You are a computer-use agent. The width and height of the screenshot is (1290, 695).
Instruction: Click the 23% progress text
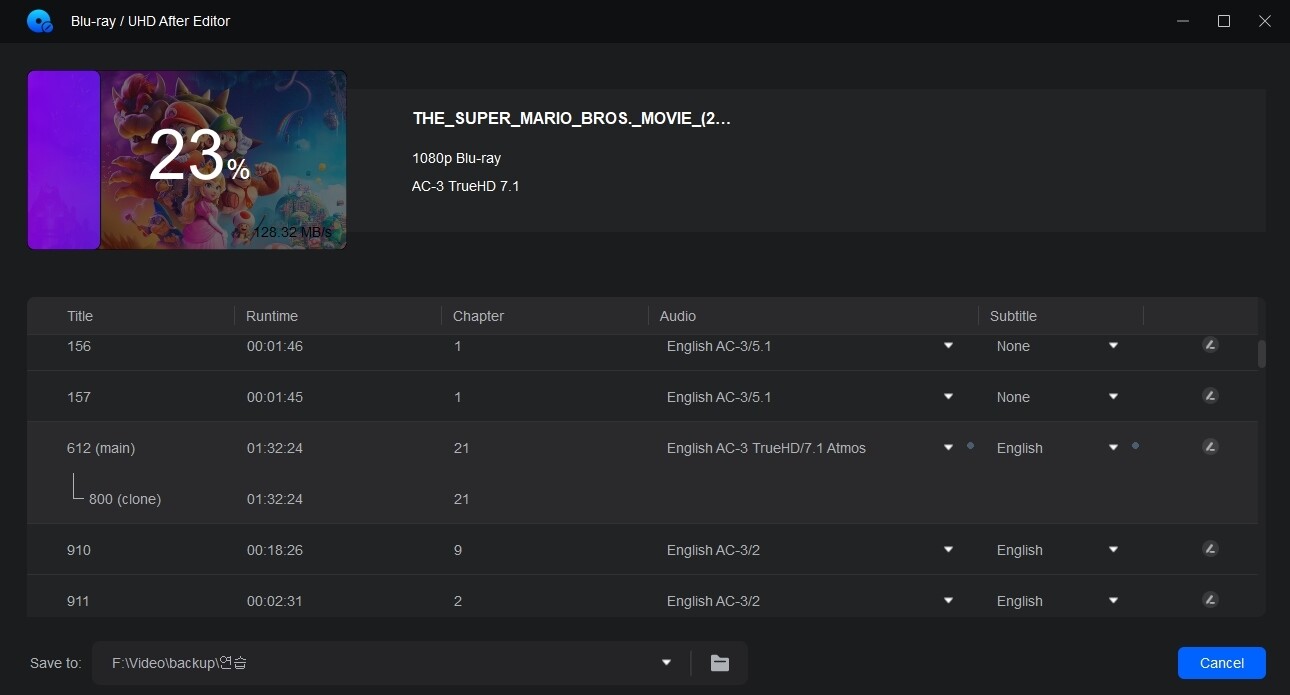199,157
